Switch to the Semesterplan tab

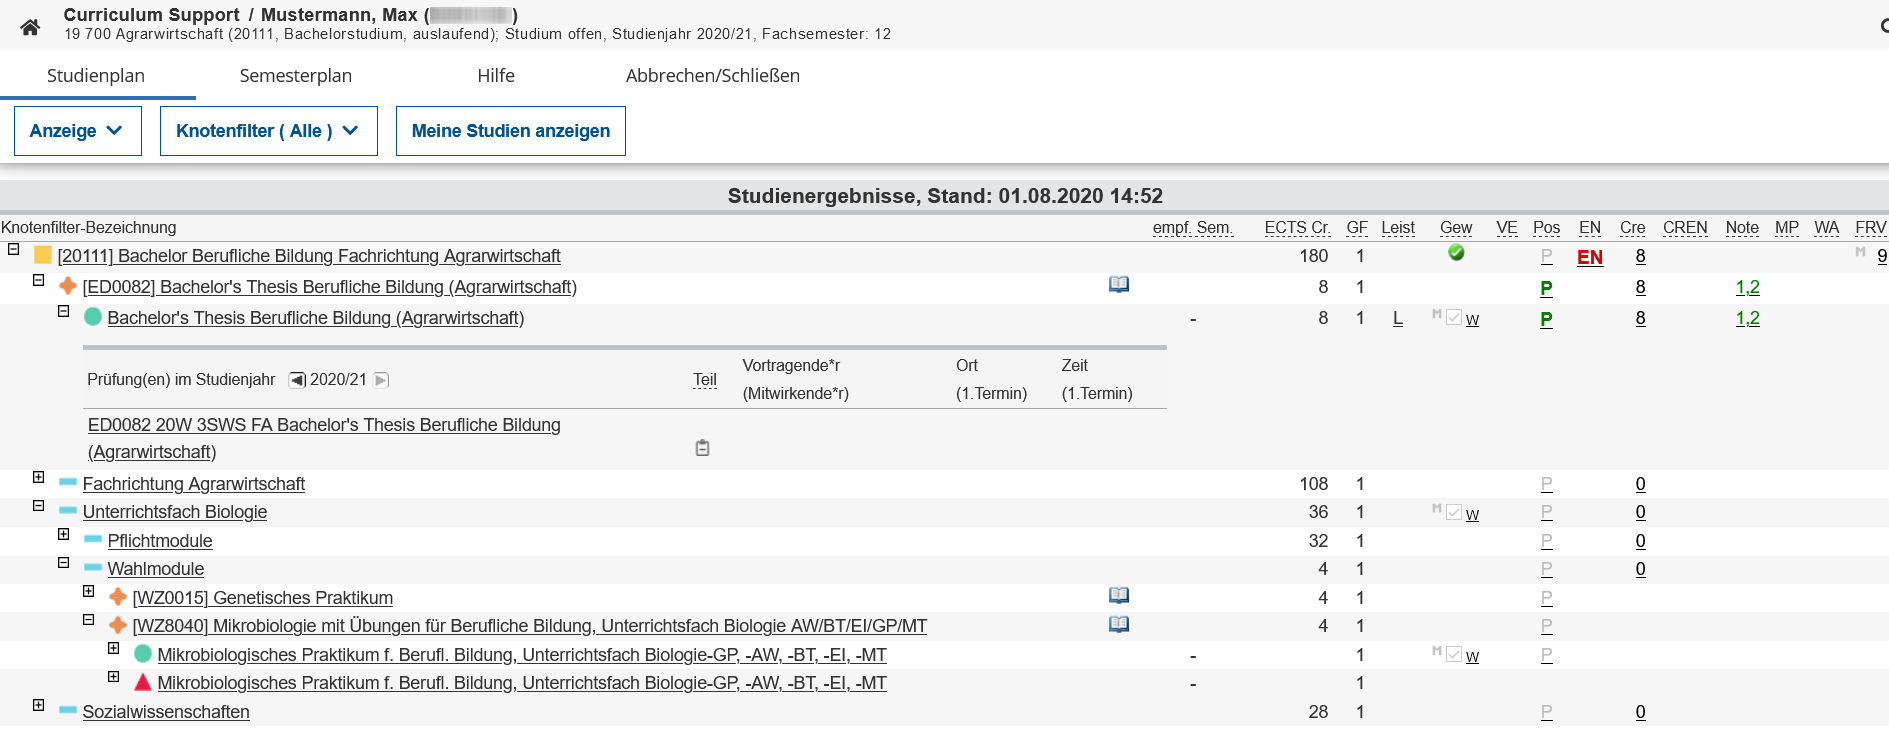click(295, 76)
